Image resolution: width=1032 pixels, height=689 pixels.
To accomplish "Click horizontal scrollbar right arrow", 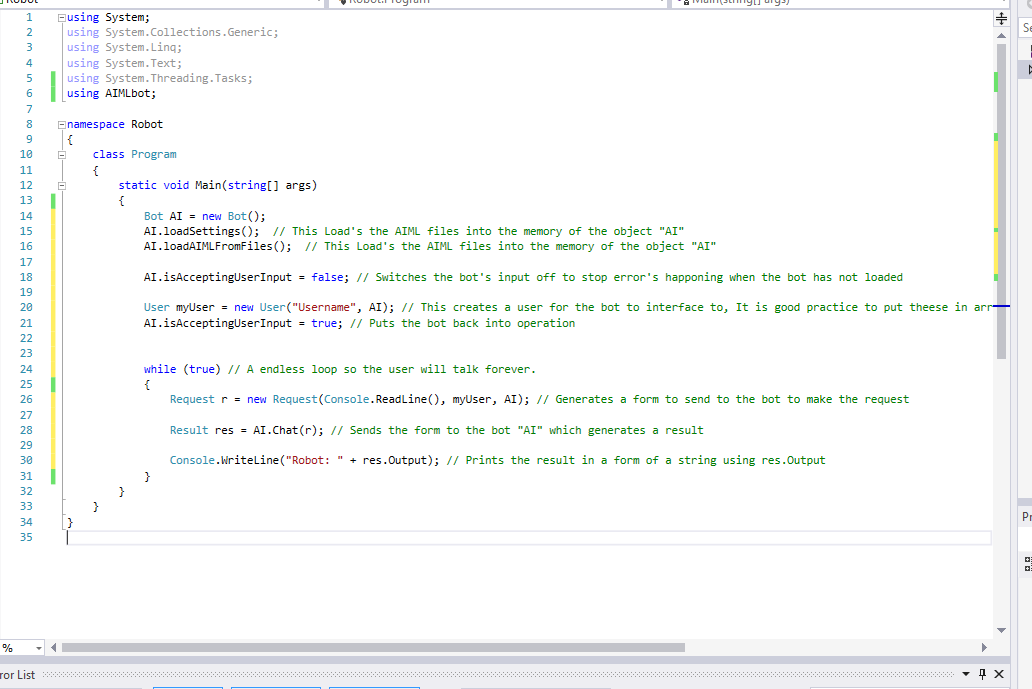I will tap(984, 648).
